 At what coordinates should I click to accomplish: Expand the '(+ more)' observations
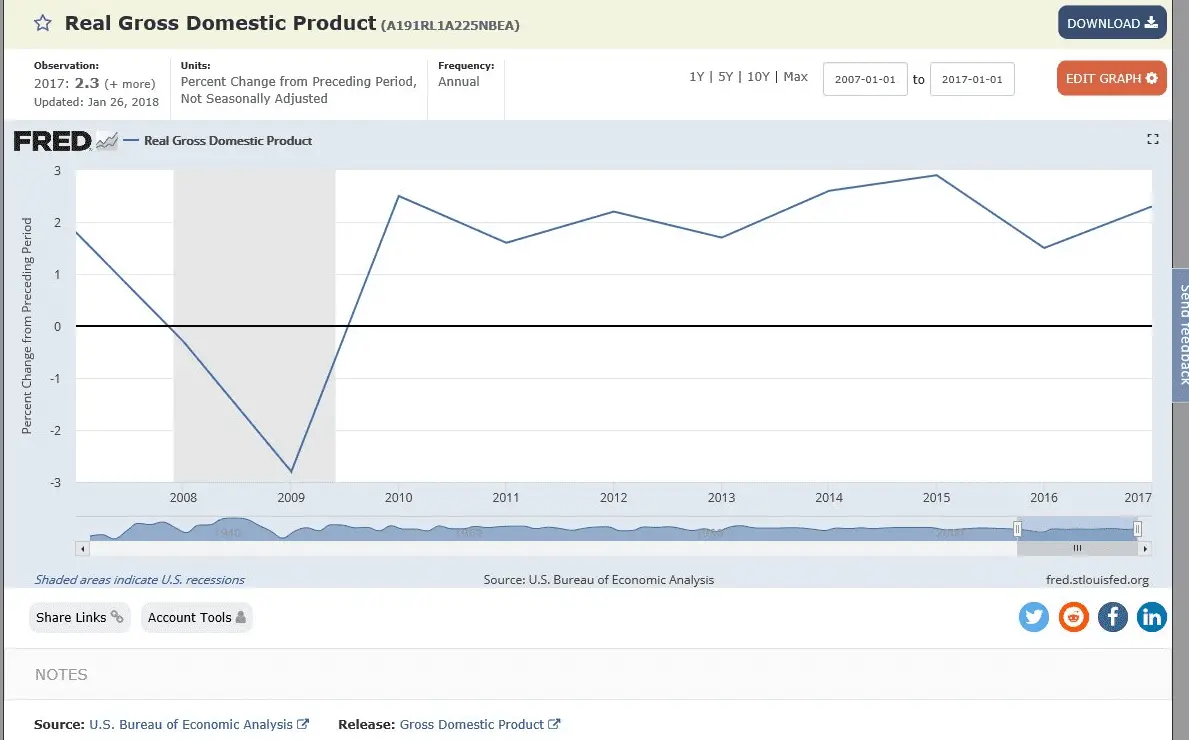[x=131, y=84]
